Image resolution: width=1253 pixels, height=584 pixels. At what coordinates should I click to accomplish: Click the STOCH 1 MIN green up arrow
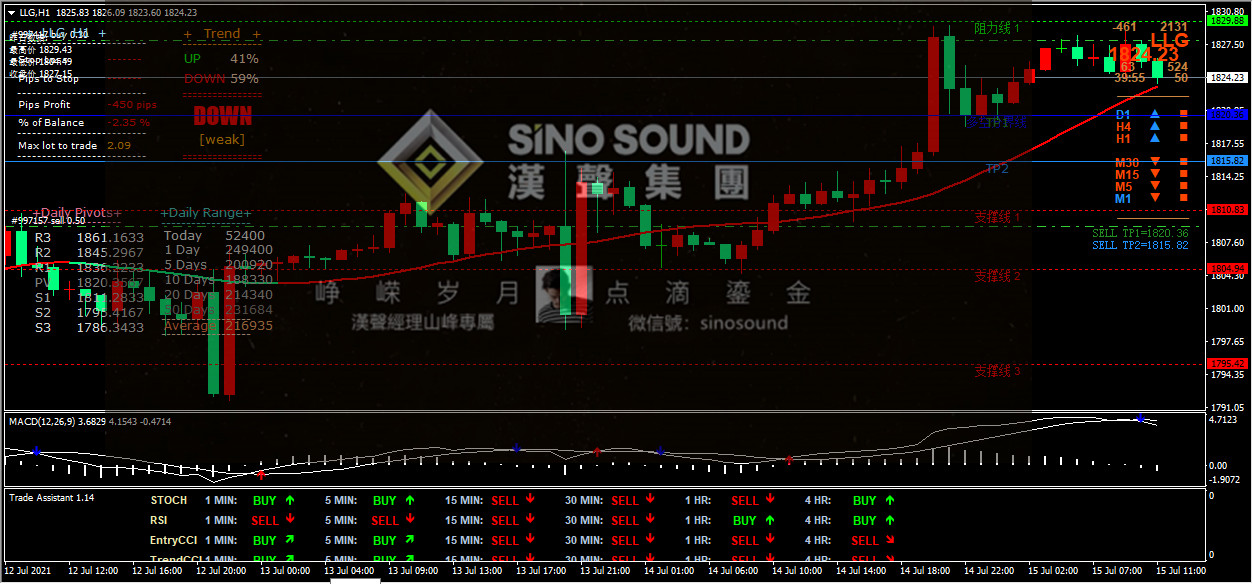coord(290,500)
